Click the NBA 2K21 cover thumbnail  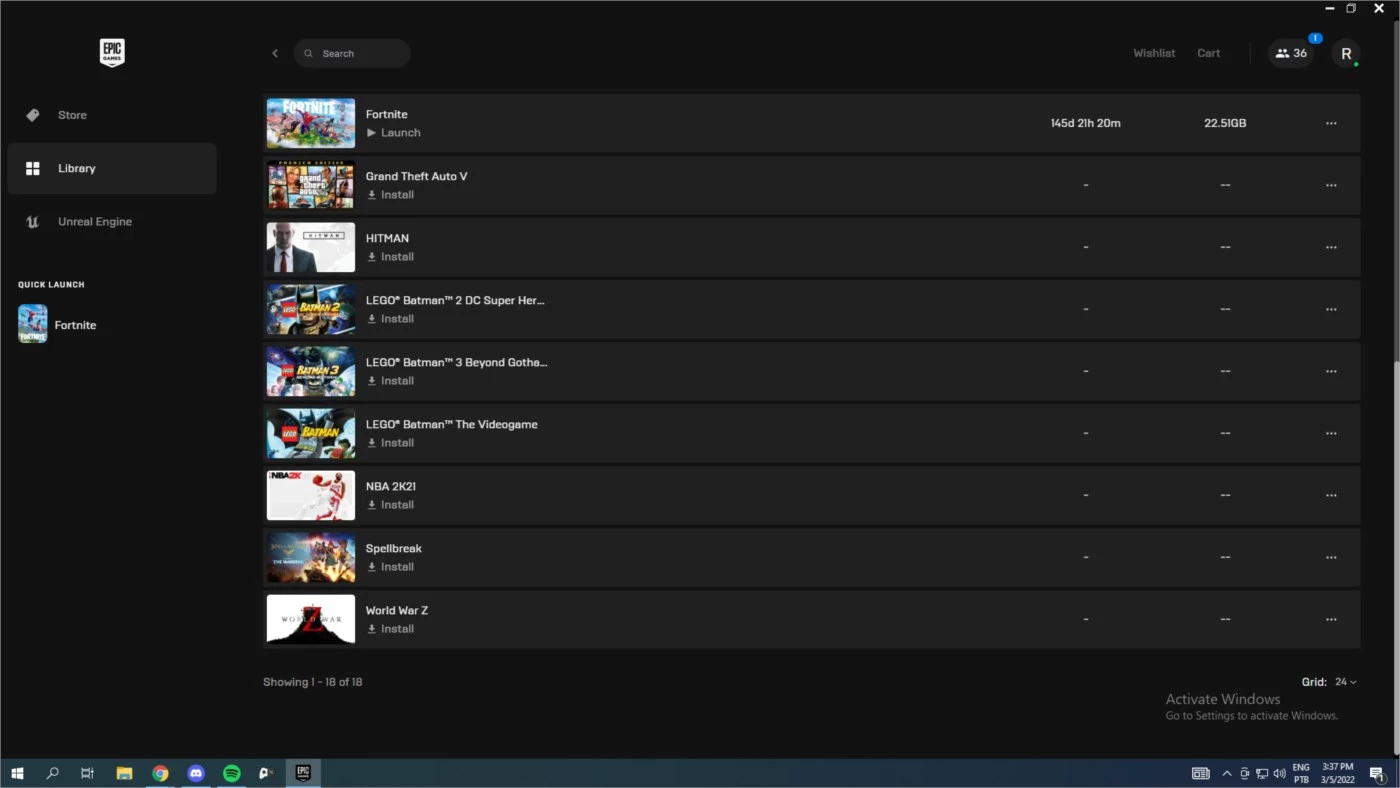[311, 495]
